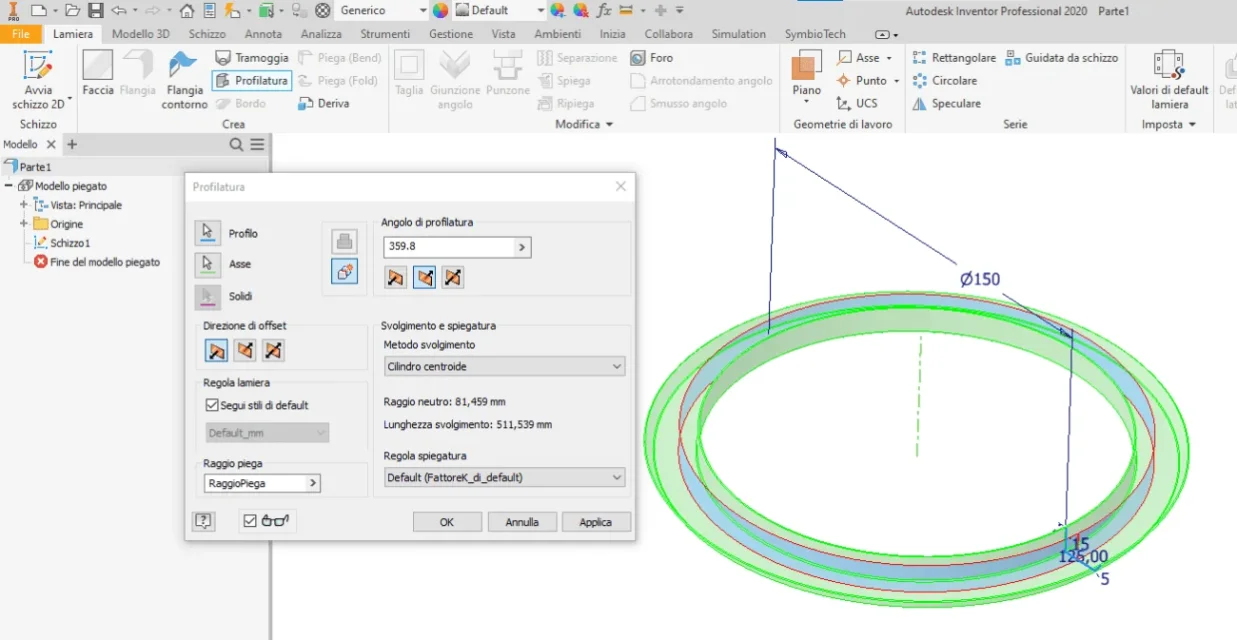Click OK in Profilatura dialog
Screen dimensions: 1237x640
coord(447,522)
